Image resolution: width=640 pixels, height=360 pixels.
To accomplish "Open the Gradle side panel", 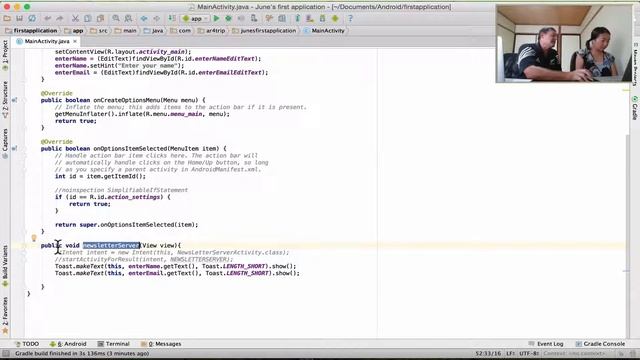I will coord(635,108).
